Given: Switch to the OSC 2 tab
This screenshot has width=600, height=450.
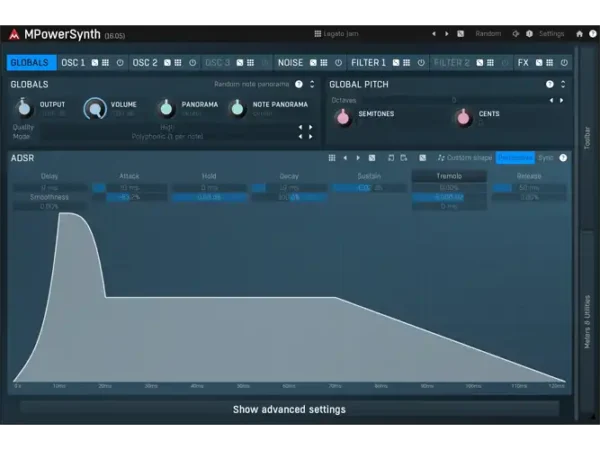Looking at the screenshot, I should 145,62.
